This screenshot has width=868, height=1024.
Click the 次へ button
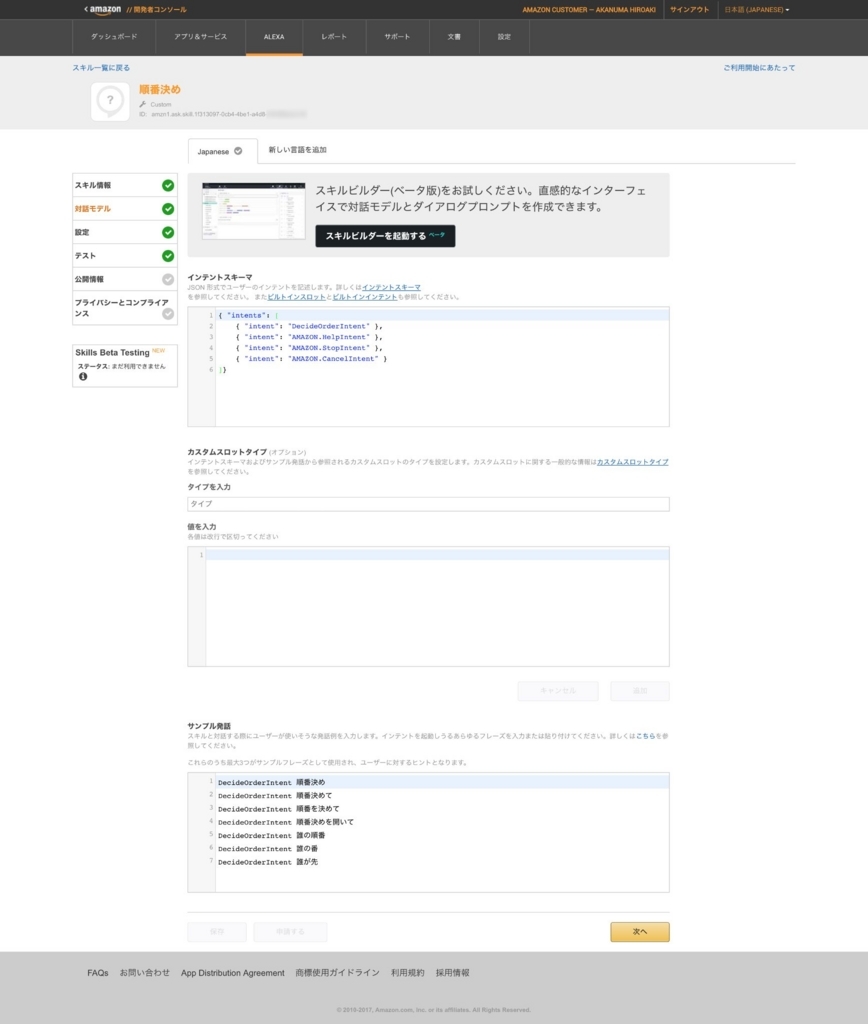pyautogui.click(x=639, y=932)
